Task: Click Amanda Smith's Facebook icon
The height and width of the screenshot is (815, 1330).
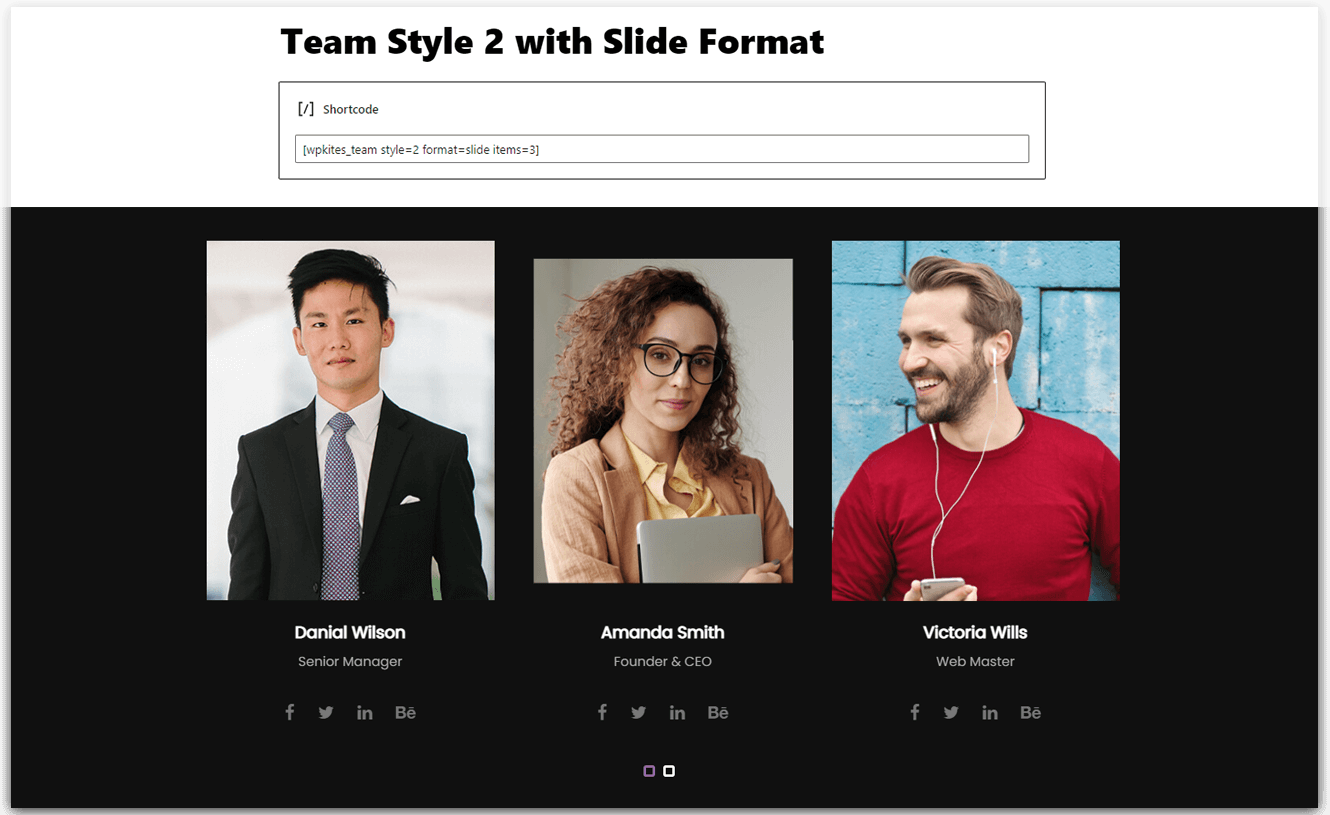Action: (602, 712)
